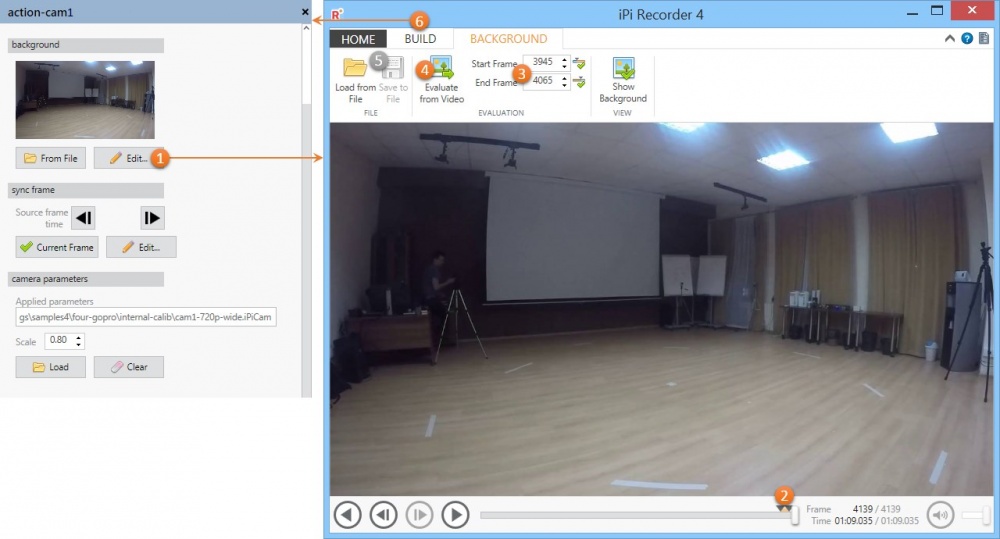Viewport: 1000px width, 539px height.
Task: Step forward one frame
Action: [x=419, y=514]
